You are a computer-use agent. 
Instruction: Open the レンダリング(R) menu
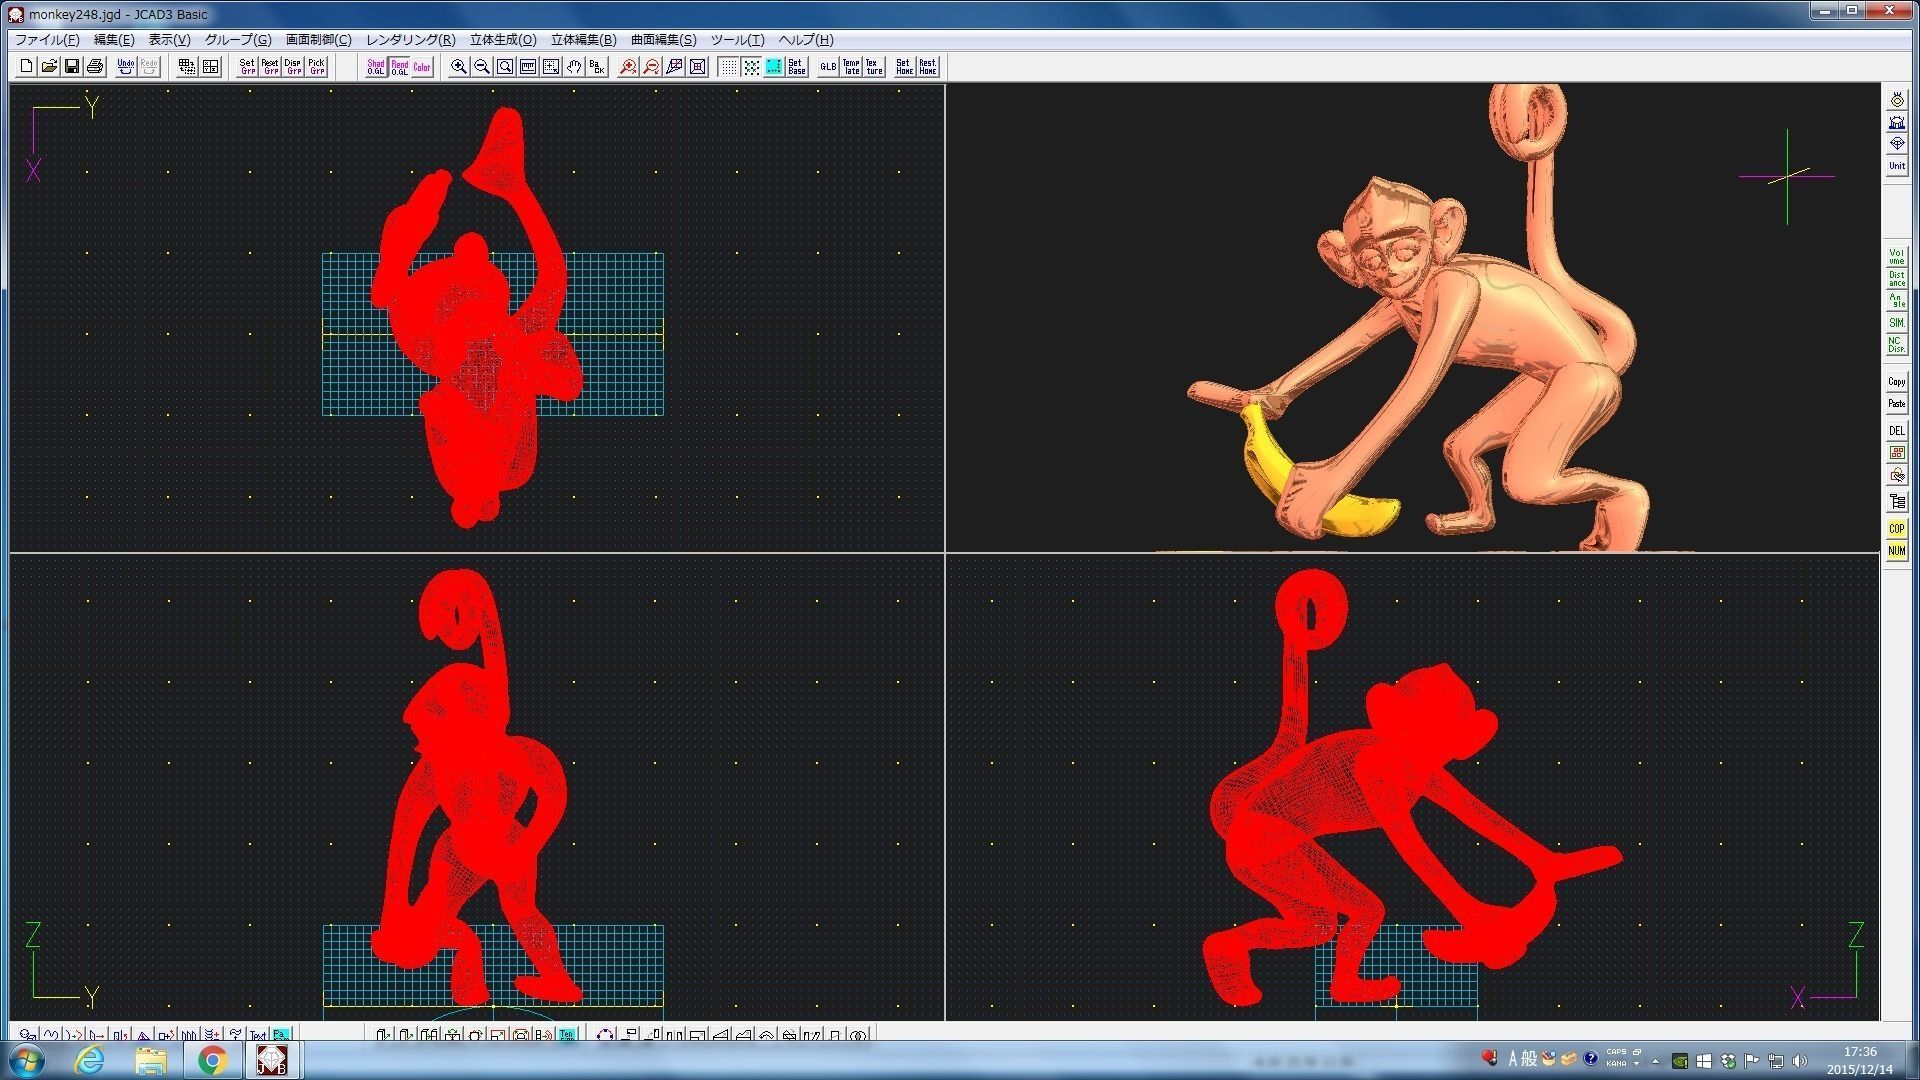[410, 40]
